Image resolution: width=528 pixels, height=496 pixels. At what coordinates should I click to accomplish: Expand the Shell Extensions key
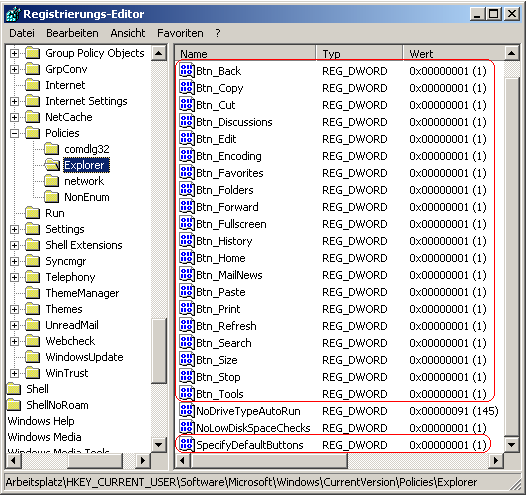click(14, 245)
